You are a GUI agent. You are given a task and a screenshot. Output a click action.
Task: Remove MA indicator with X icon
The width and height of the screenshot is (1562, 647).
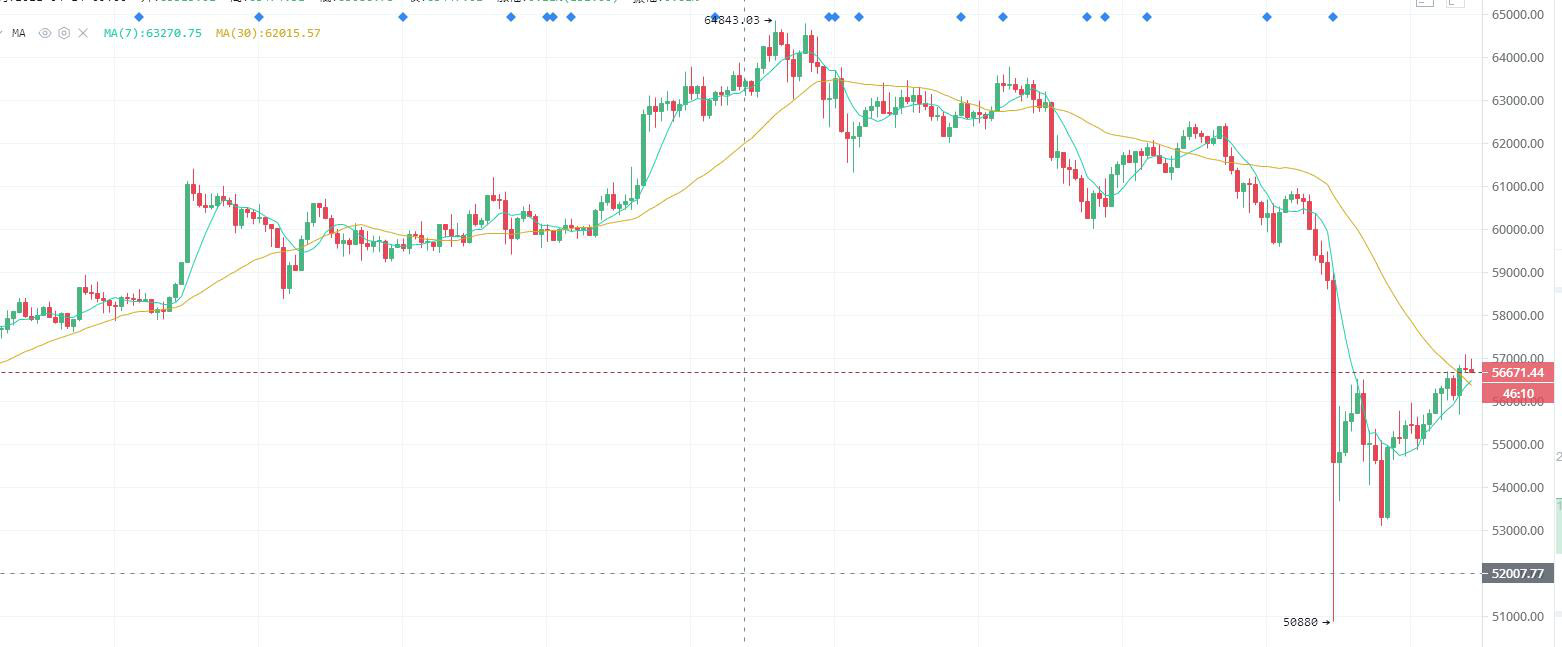point(83,33)
